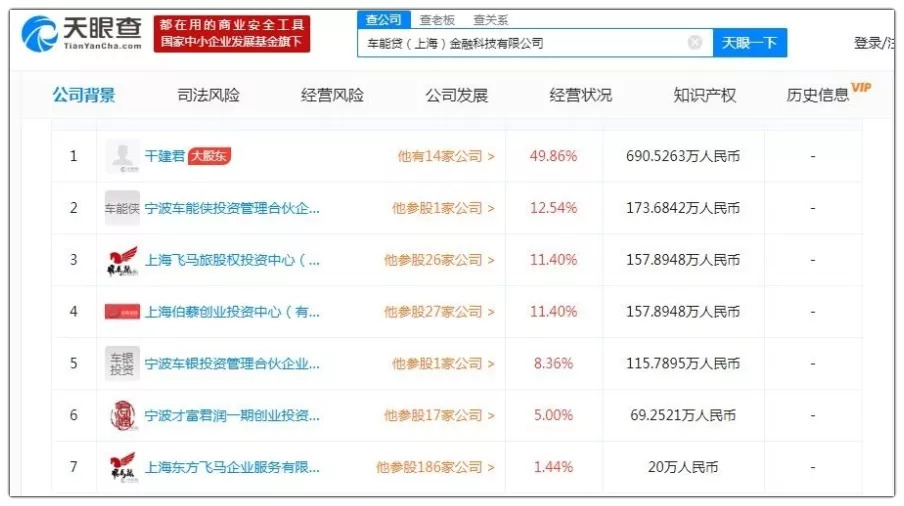Click 690.5263万人民币 amount cell
The height and width of the screenshot is (506, 904).
pyautogui.click(x=683, y=156)
